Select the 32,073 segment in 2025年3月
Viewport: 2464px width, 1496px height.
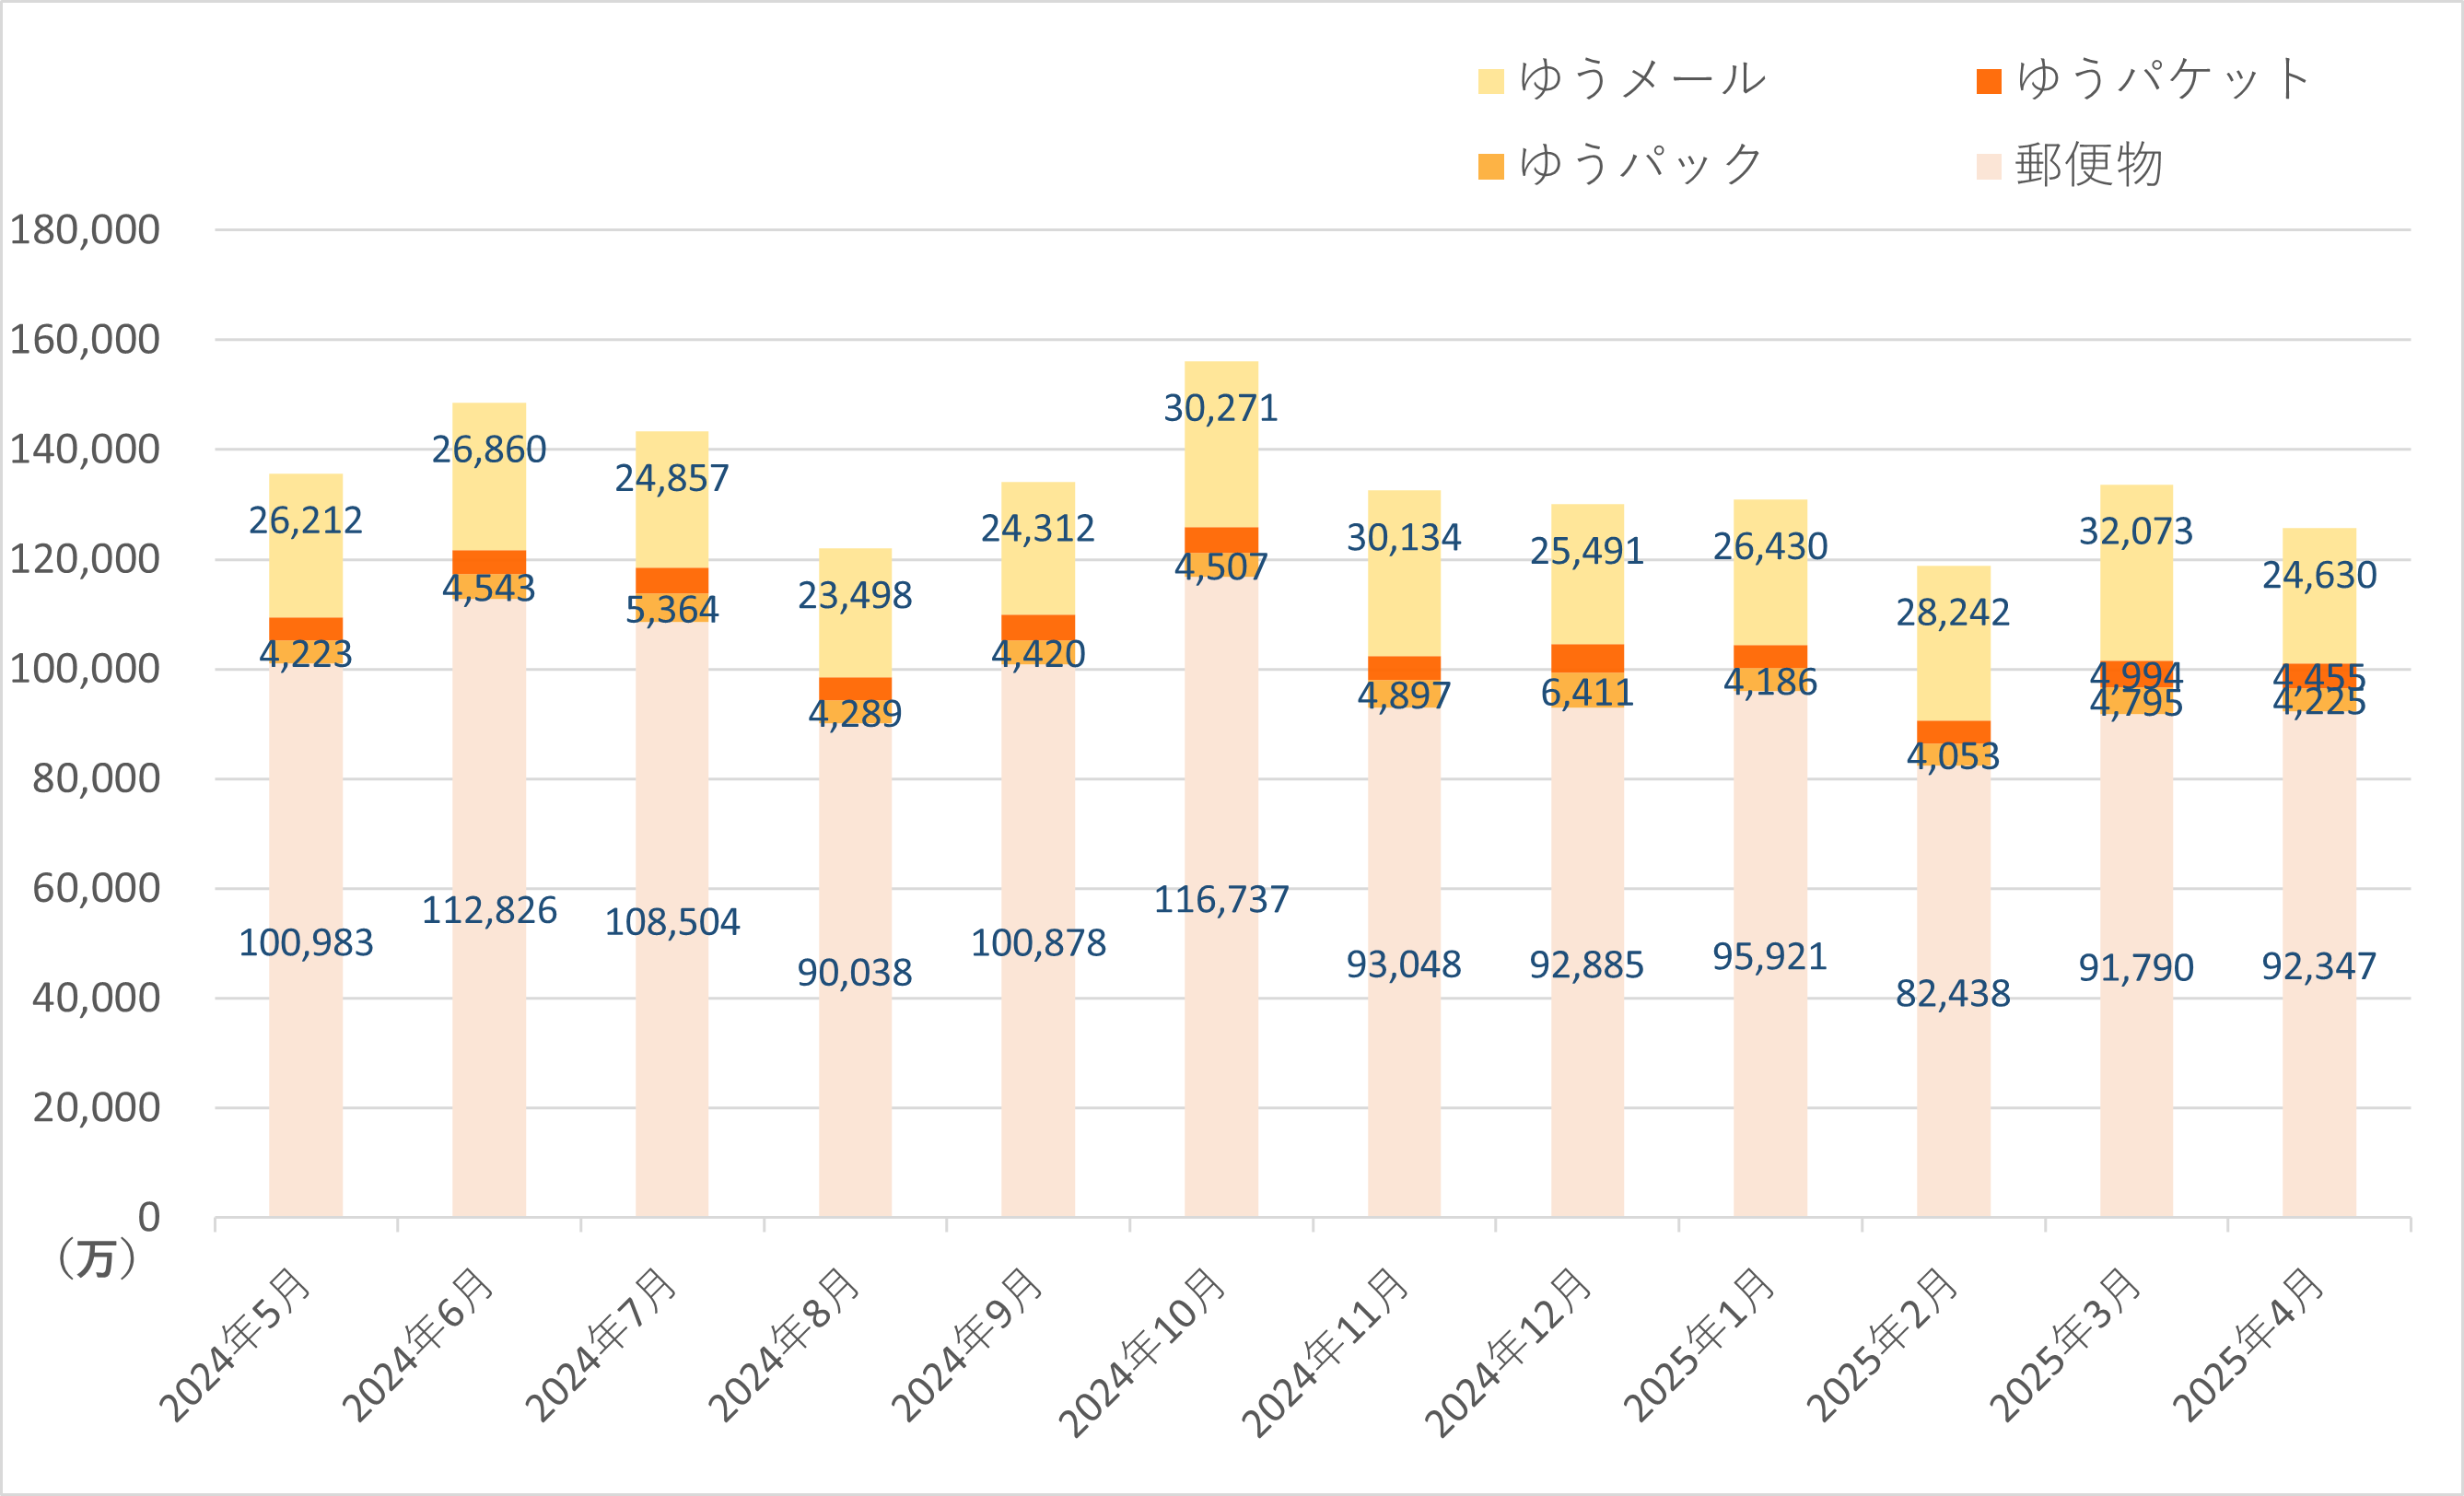[2136, 573]
